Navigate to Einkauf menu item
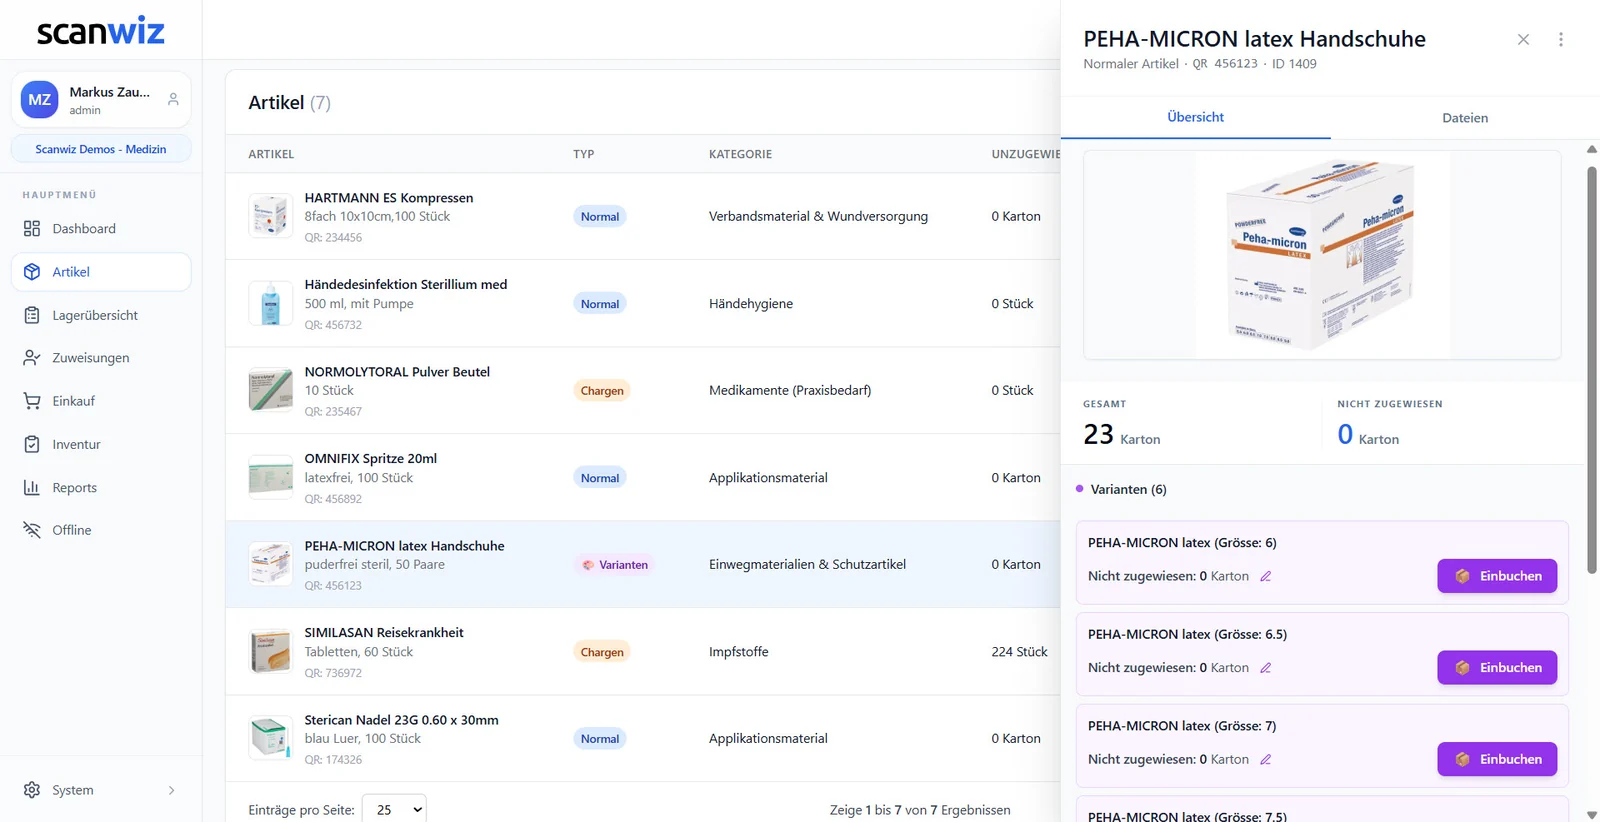The width and height of the screenshot is (1600, 822). pos(101,401)
